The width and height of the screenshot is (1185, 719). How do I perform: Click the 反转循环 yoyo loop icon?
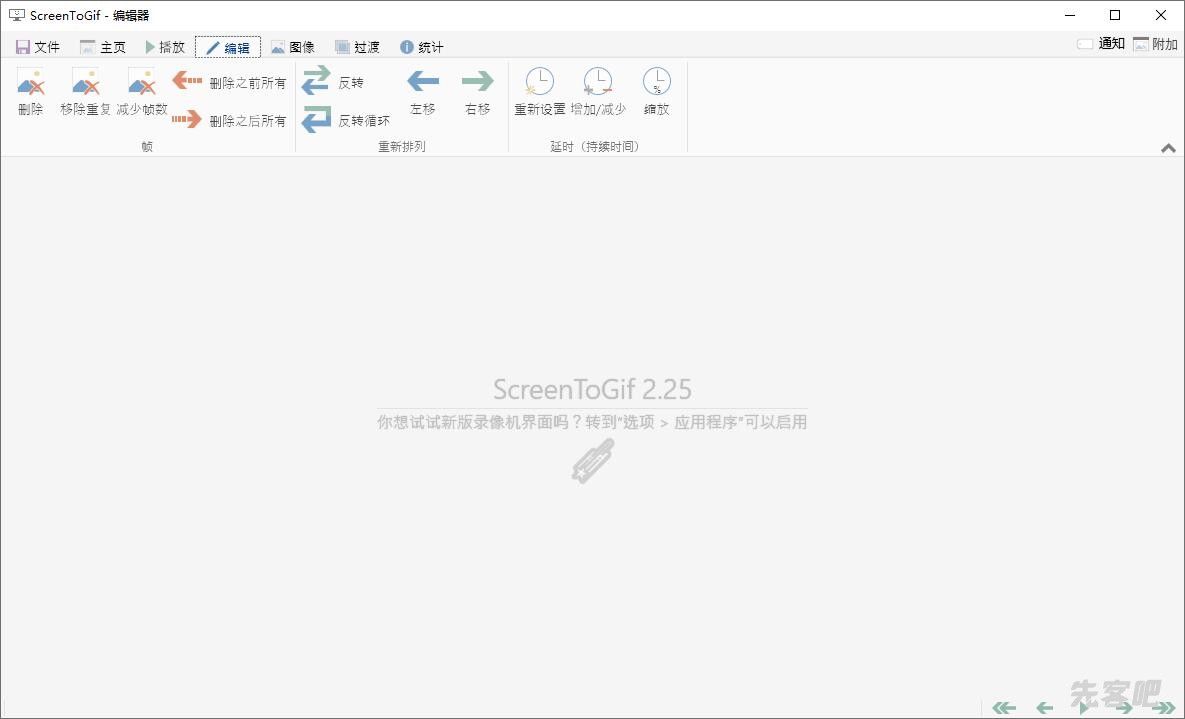pyautogui.click(x=346, y=120)
